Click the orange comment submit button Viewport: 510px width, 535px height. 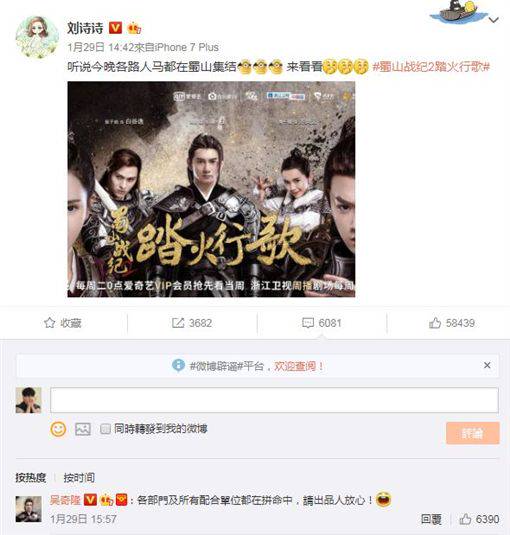click(472, 433)
